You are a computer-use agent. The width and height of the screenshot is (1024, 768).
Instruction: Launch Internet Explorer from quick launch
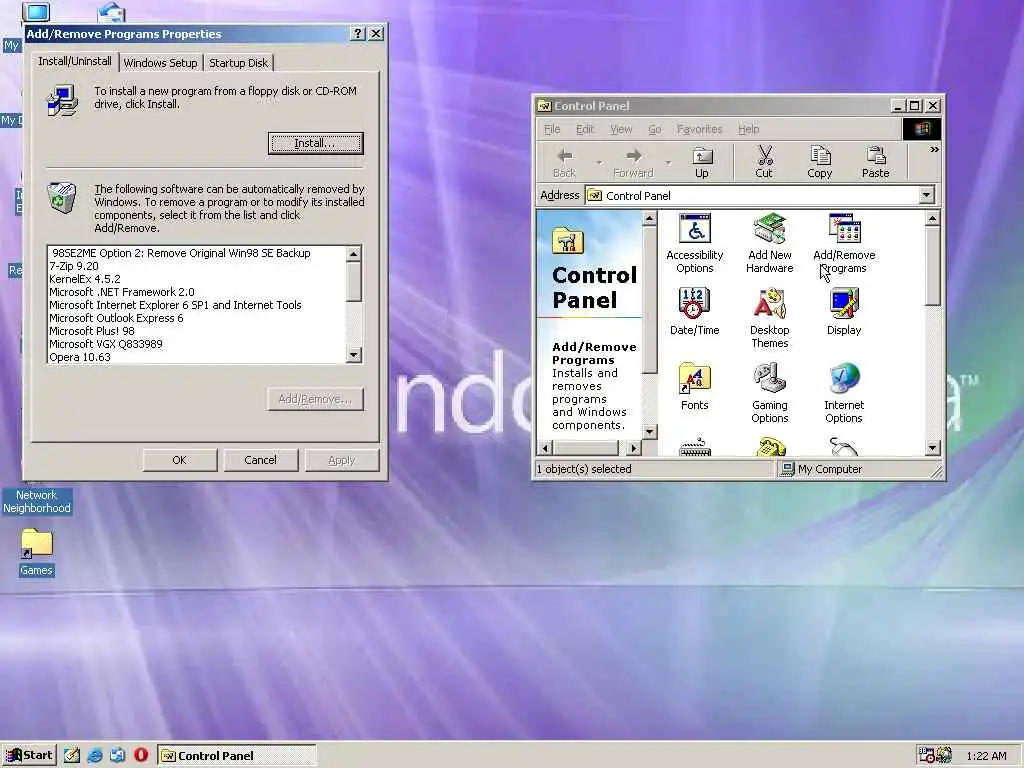pyautogui.click(x=95, y=756)
